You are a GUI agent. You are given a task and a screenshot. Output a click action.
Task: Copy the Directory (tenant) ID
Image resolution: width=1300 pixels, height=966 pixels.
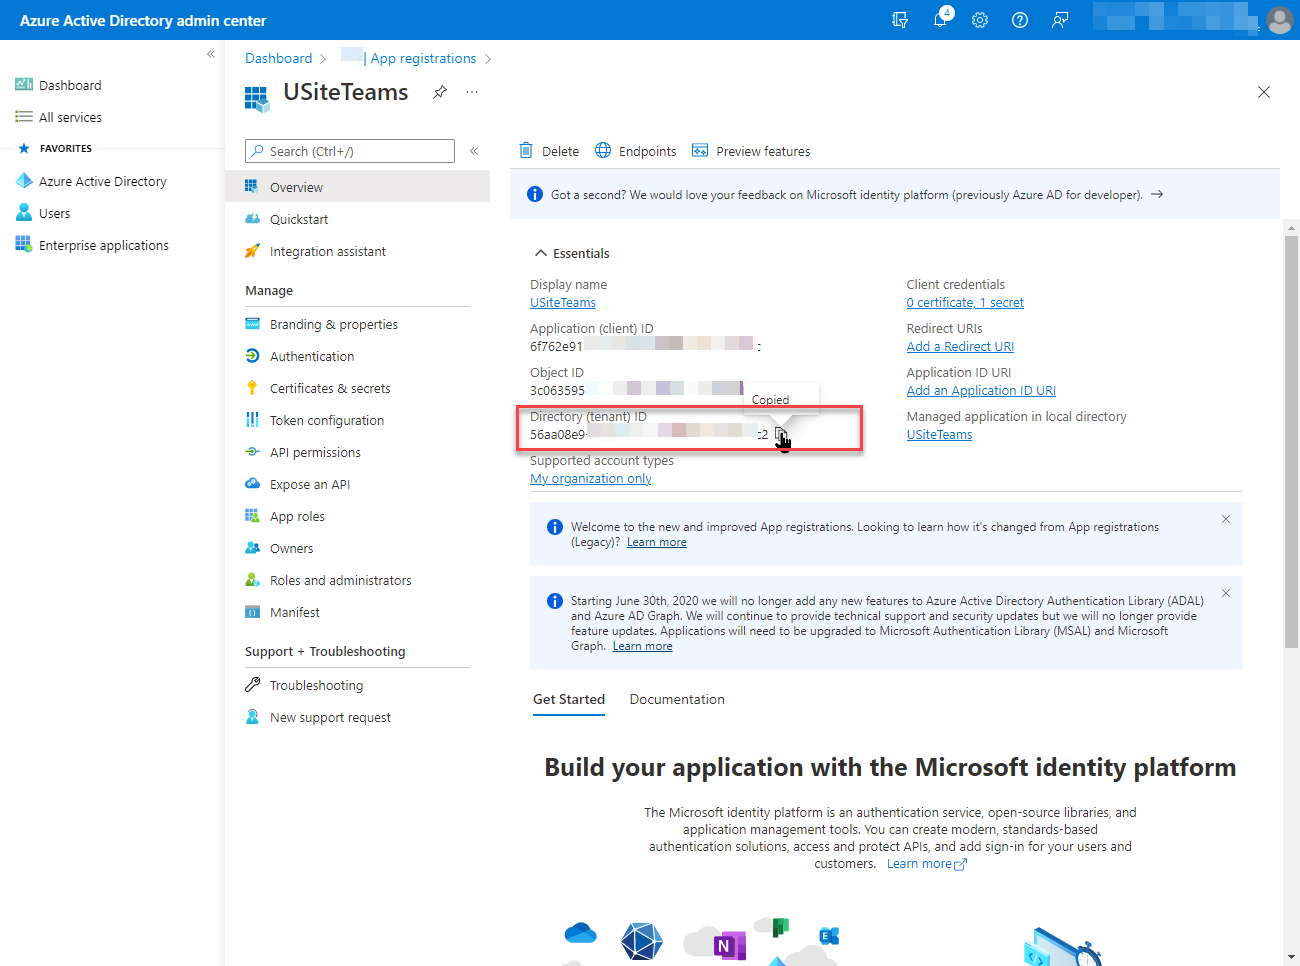click(781, 435)
